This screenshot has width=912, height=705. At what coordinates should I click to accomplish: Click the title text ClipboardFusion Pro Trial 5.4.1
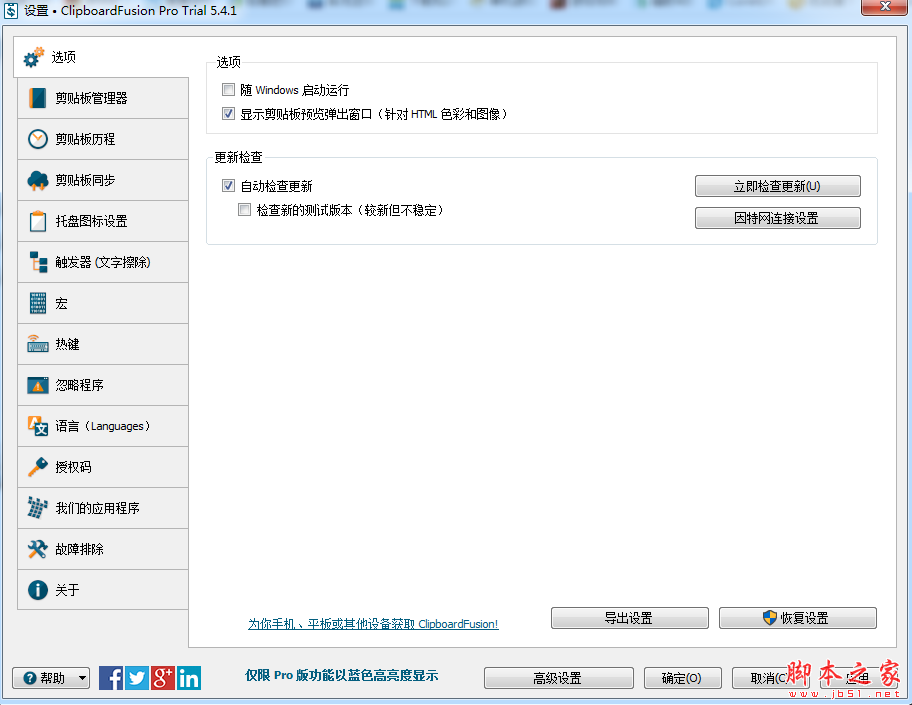coord(148,10)
